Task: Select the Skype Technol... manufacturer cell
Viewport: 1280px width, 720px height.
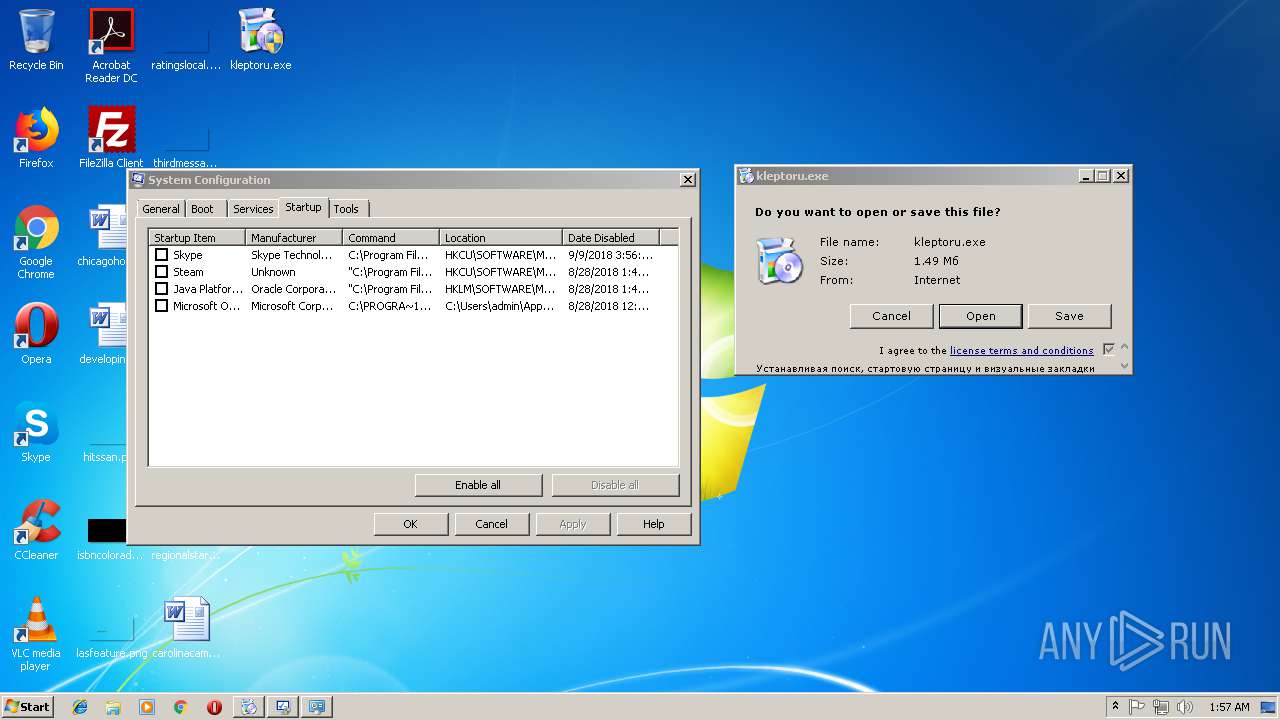Action: (292, 255)
